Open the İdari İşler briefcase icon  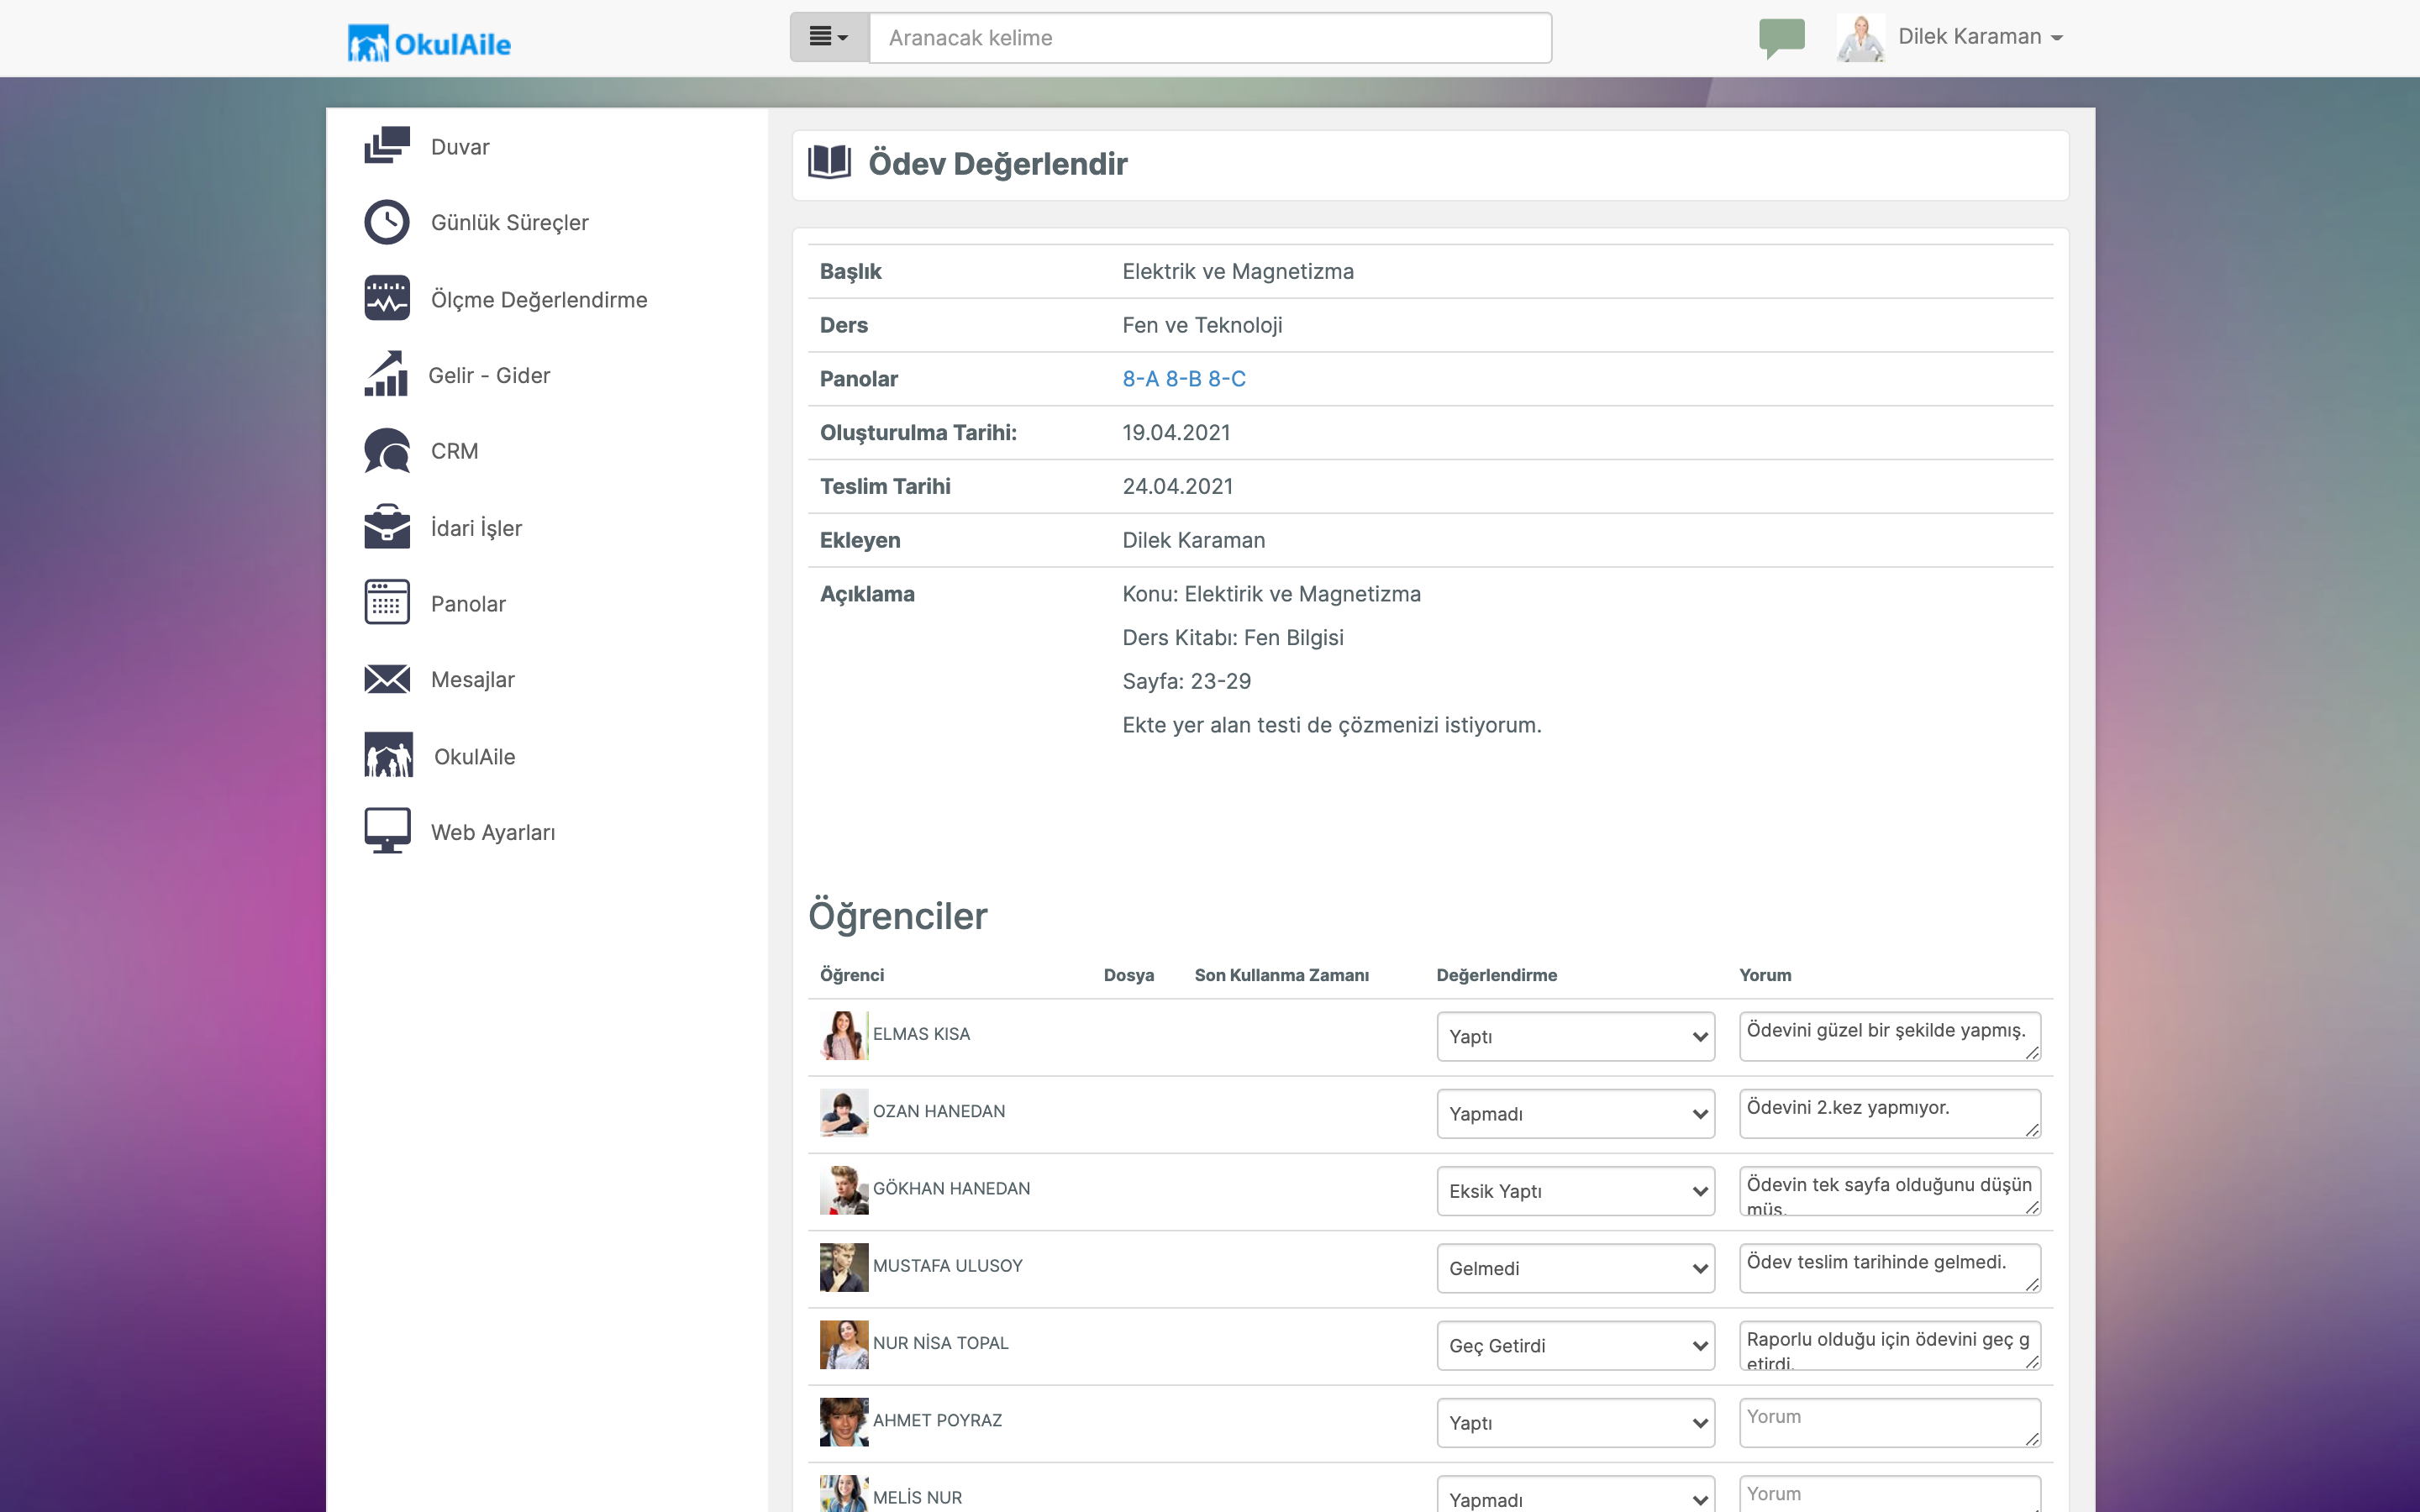386,527
